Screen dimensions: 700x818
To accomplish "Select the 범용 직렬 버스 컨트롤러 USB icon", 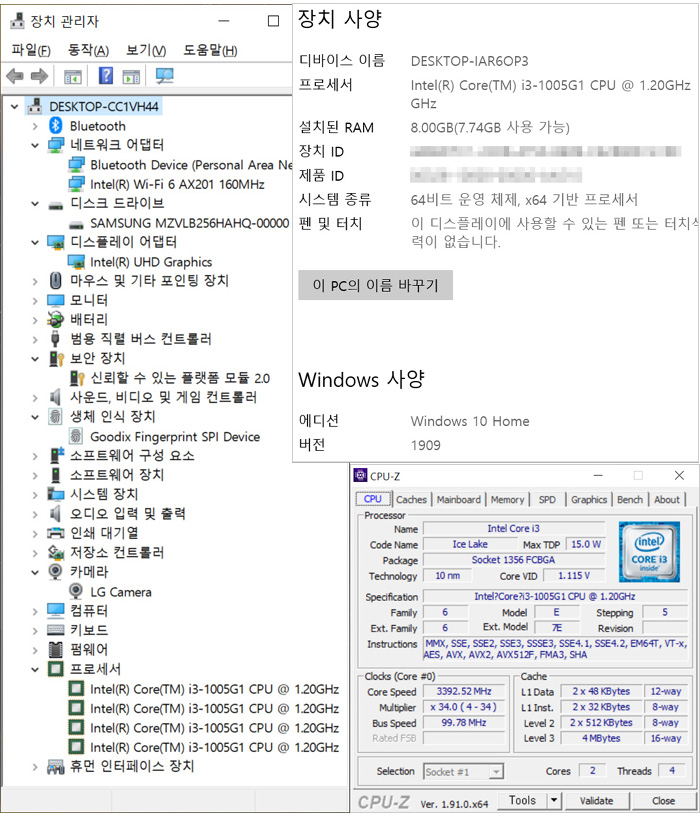I will tap(55, 339).
